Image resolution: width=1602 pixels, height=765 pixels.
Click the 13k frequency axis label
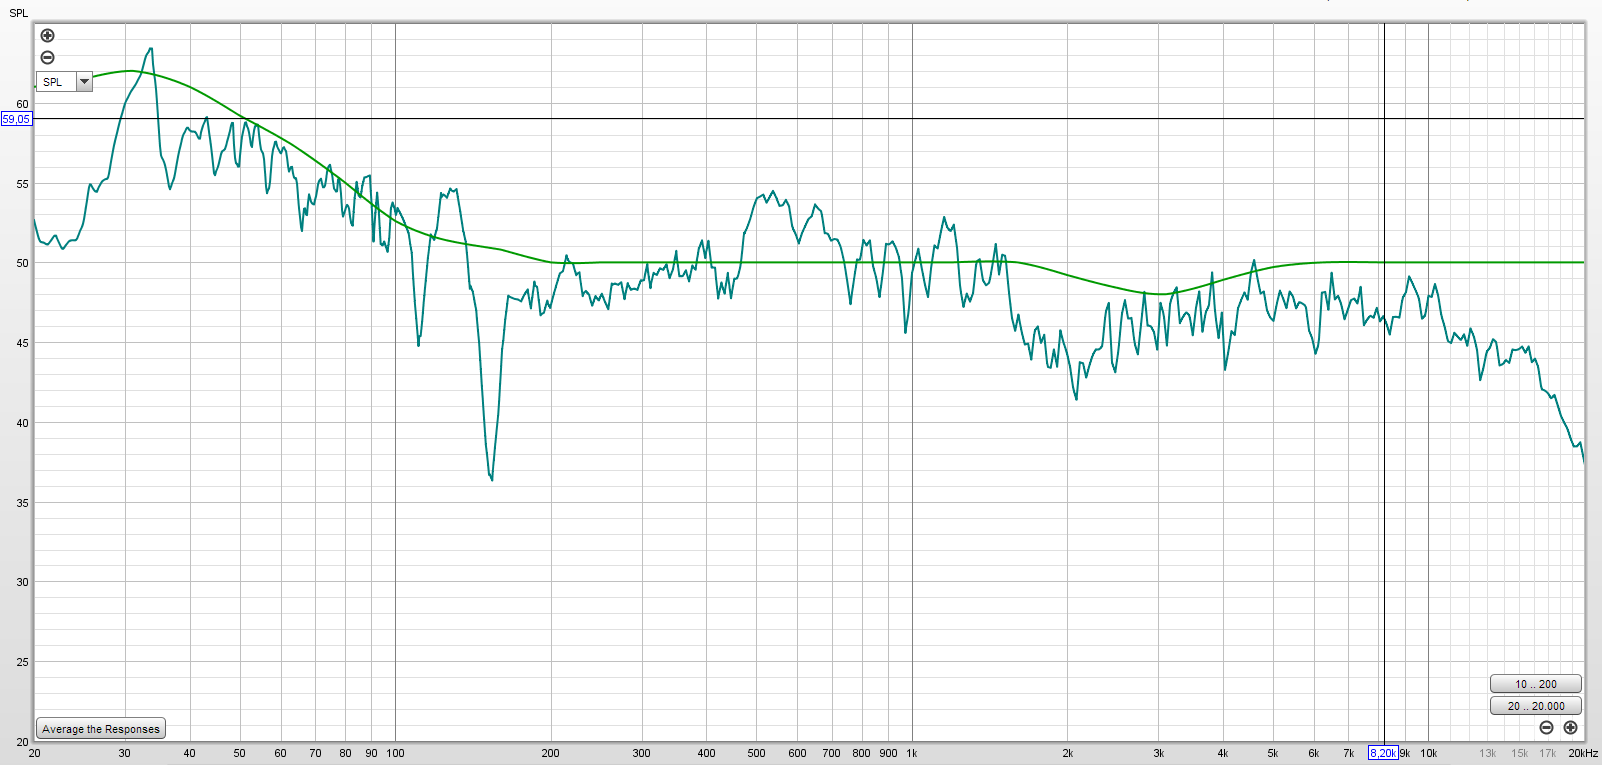1488,753
